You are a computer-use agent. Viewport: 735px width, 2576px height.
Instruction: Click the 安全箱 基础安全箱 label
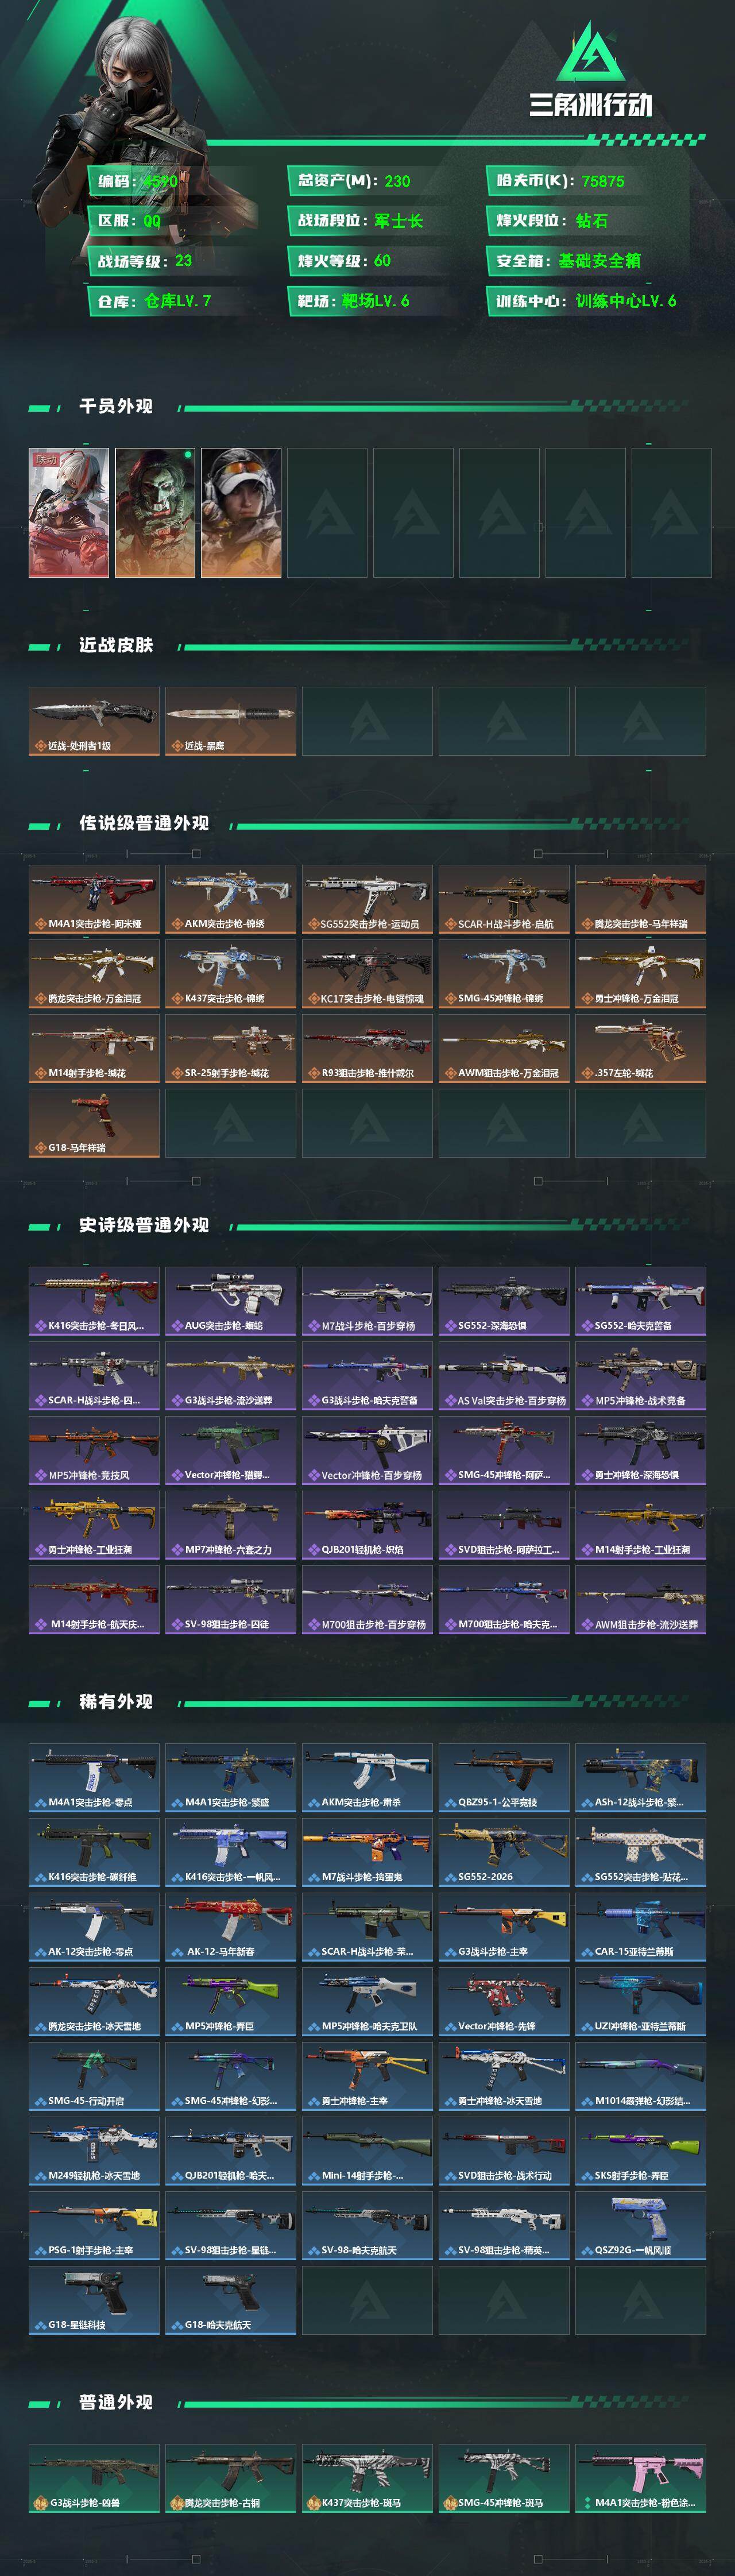coord(569,261)
